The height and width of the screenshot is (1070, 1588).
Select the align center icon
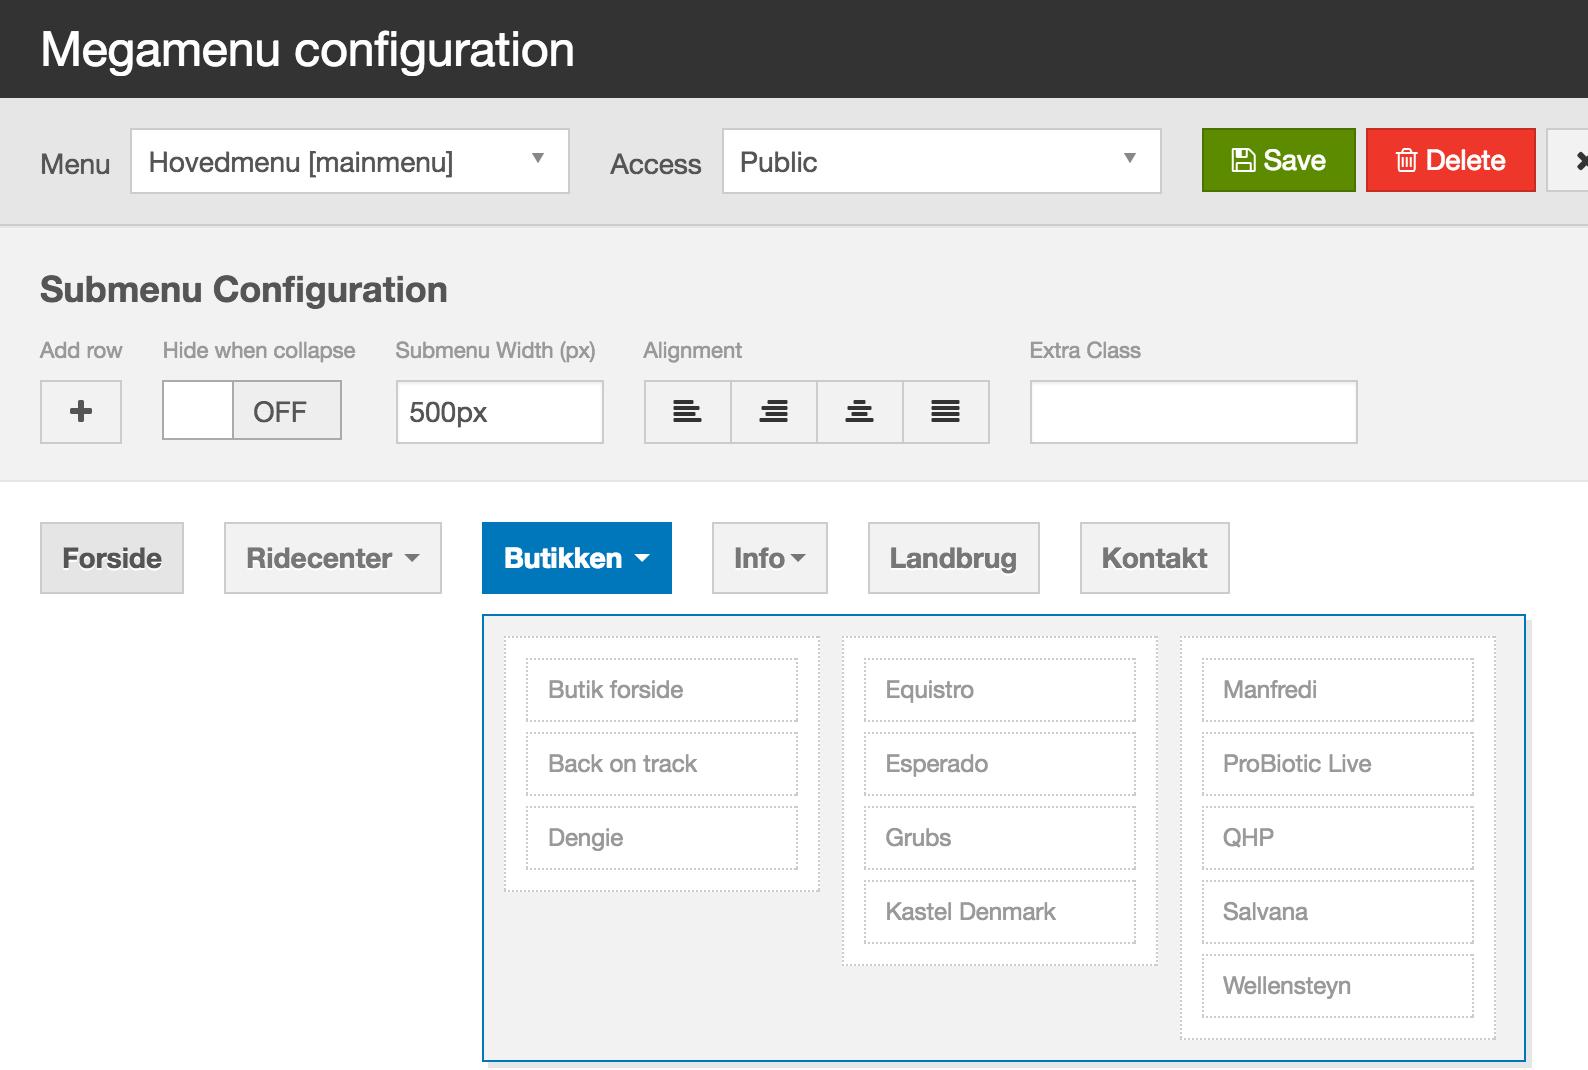[859, 411]
